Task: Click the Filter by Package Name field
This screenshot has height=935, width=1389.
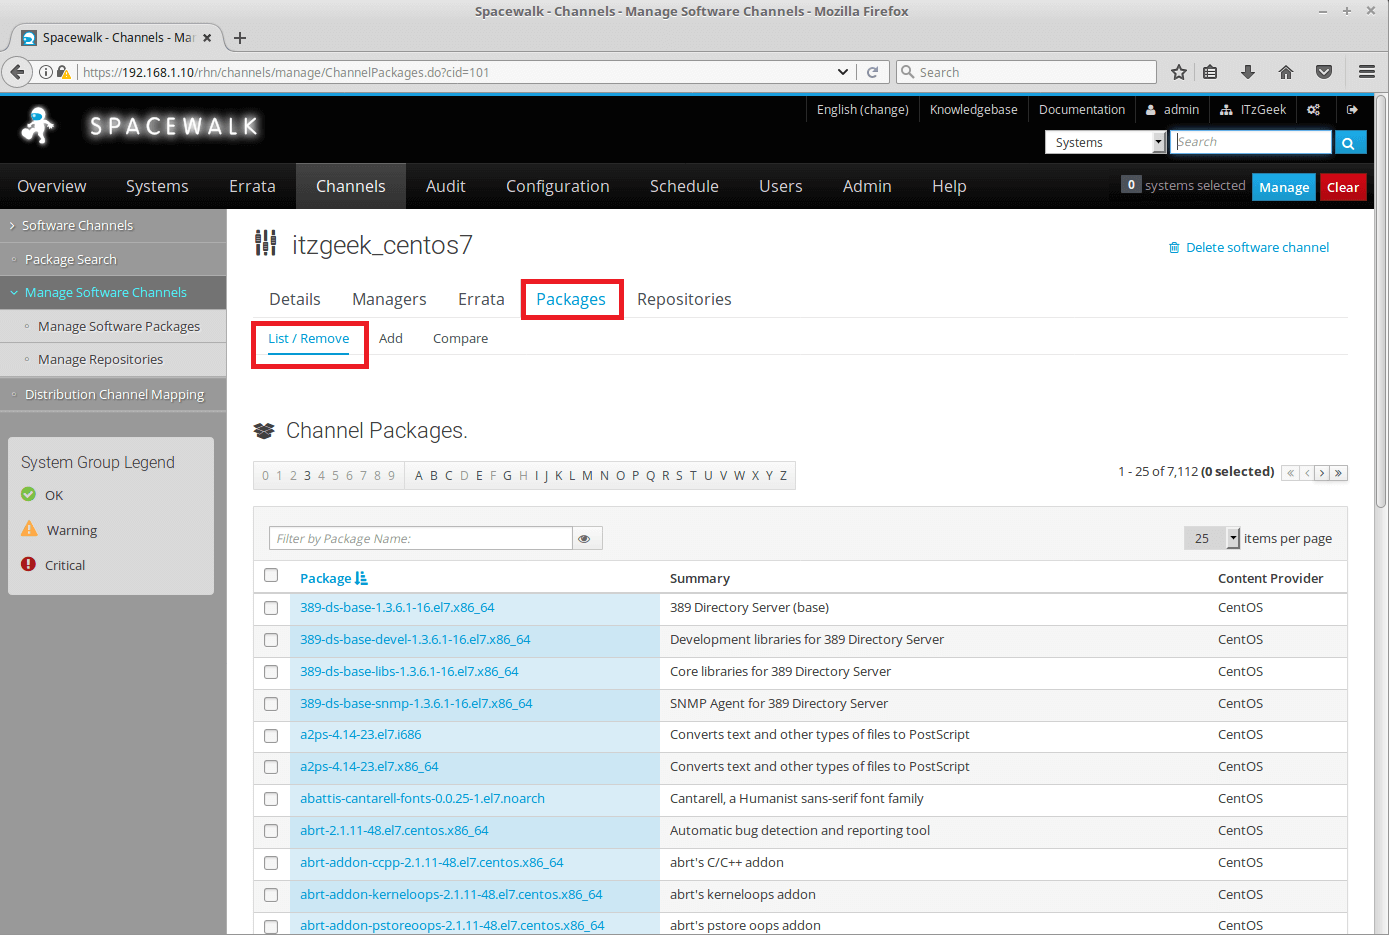Action: point(420,538)
